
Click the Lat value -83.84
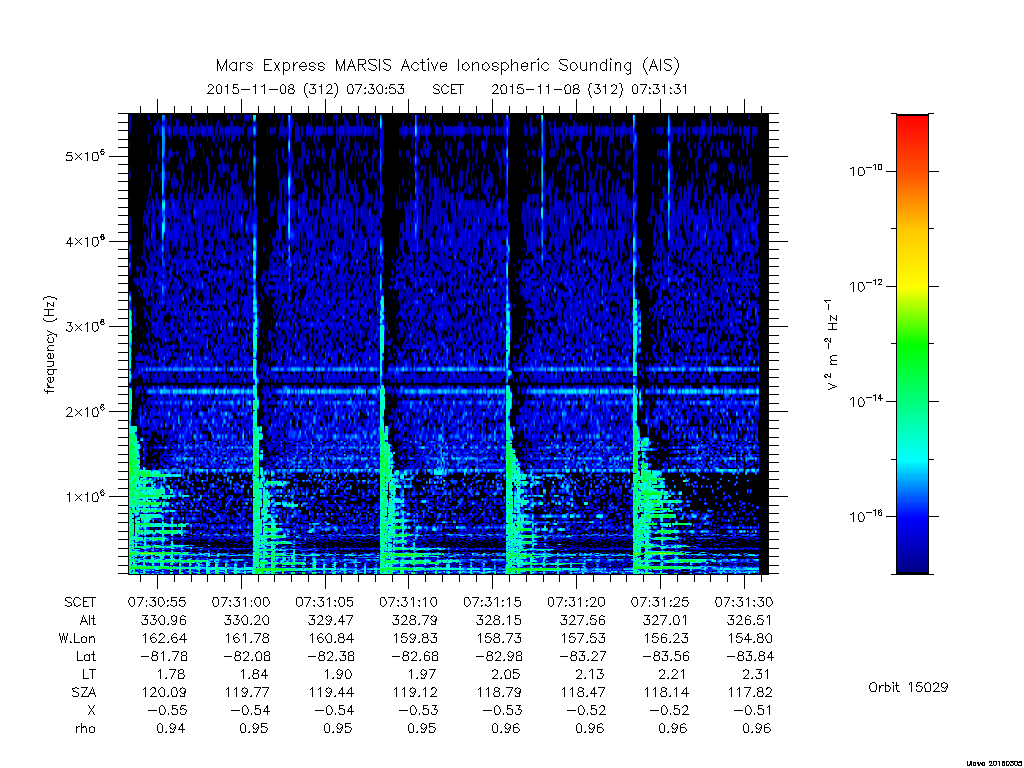[x=749, y=656]
